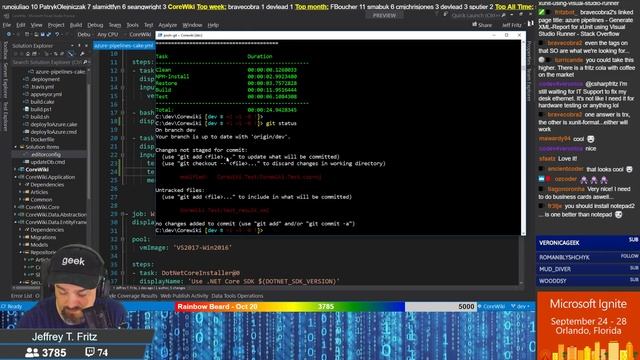Collapse code region at line 29
This screenshot has height=360, width=640.
click(122, 214)
